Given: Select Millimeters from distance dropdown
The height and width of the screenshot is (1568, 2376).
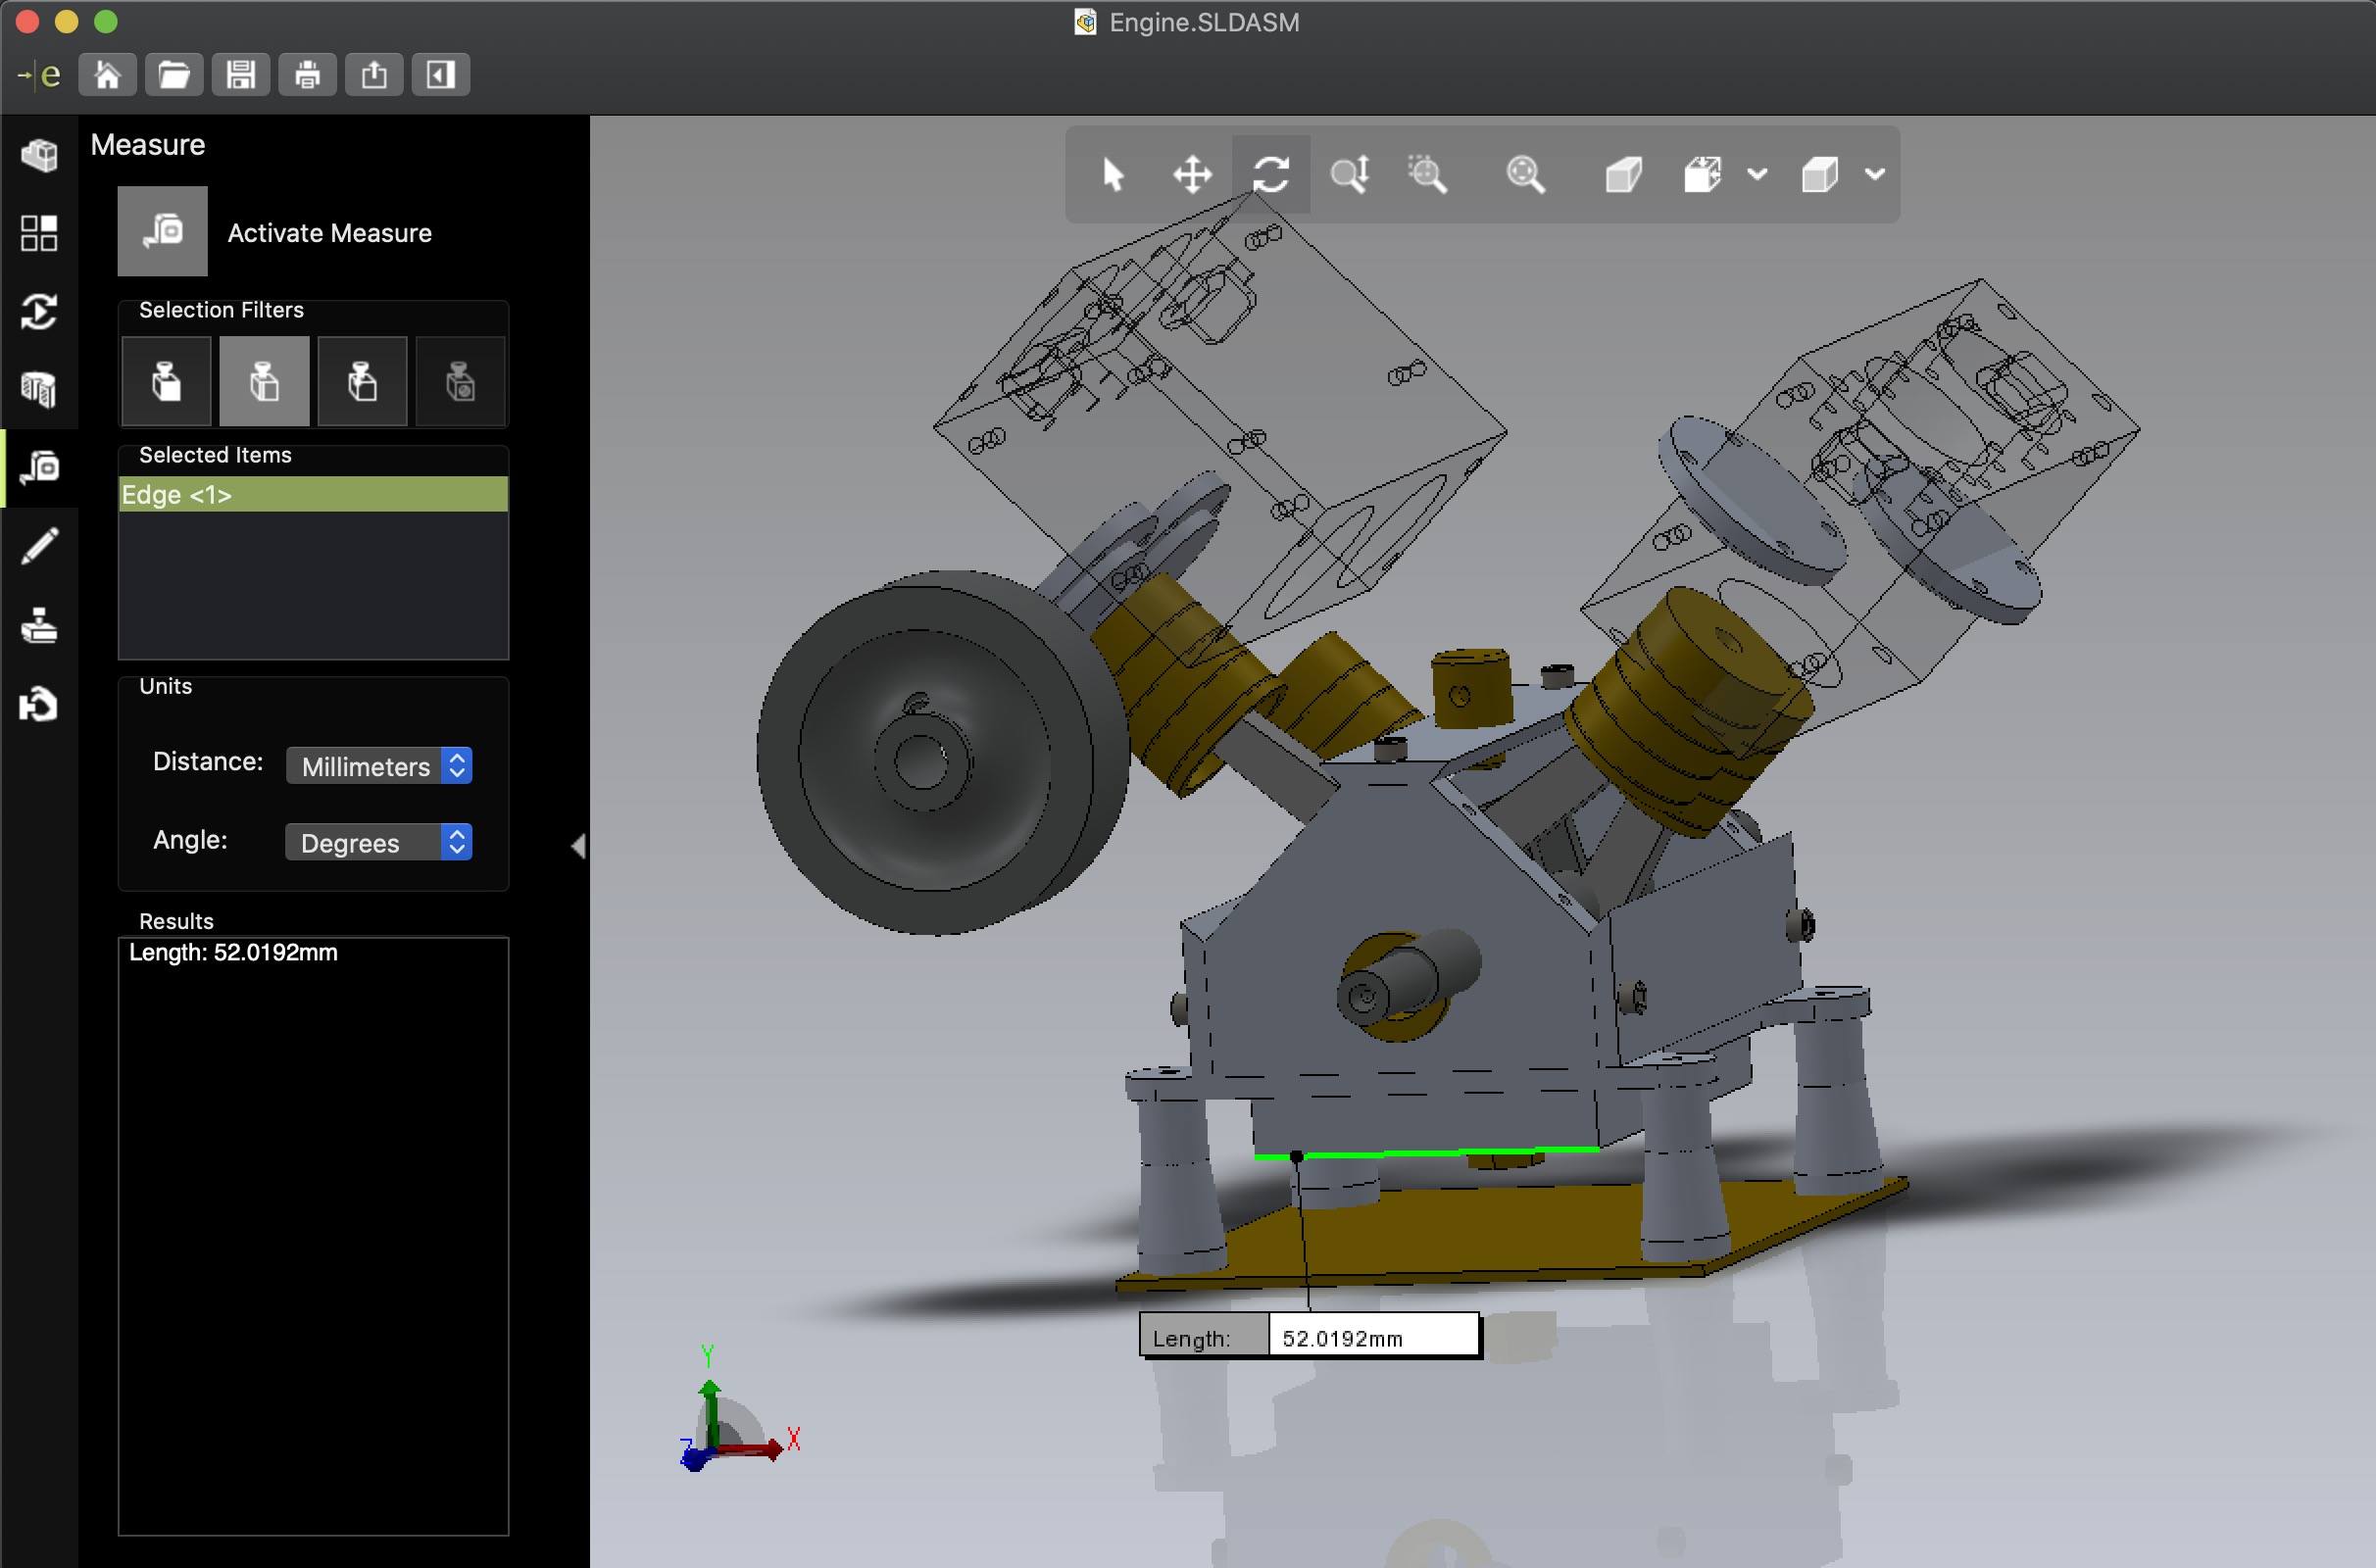Looking at the screenshot, I should tap(376, 766).
